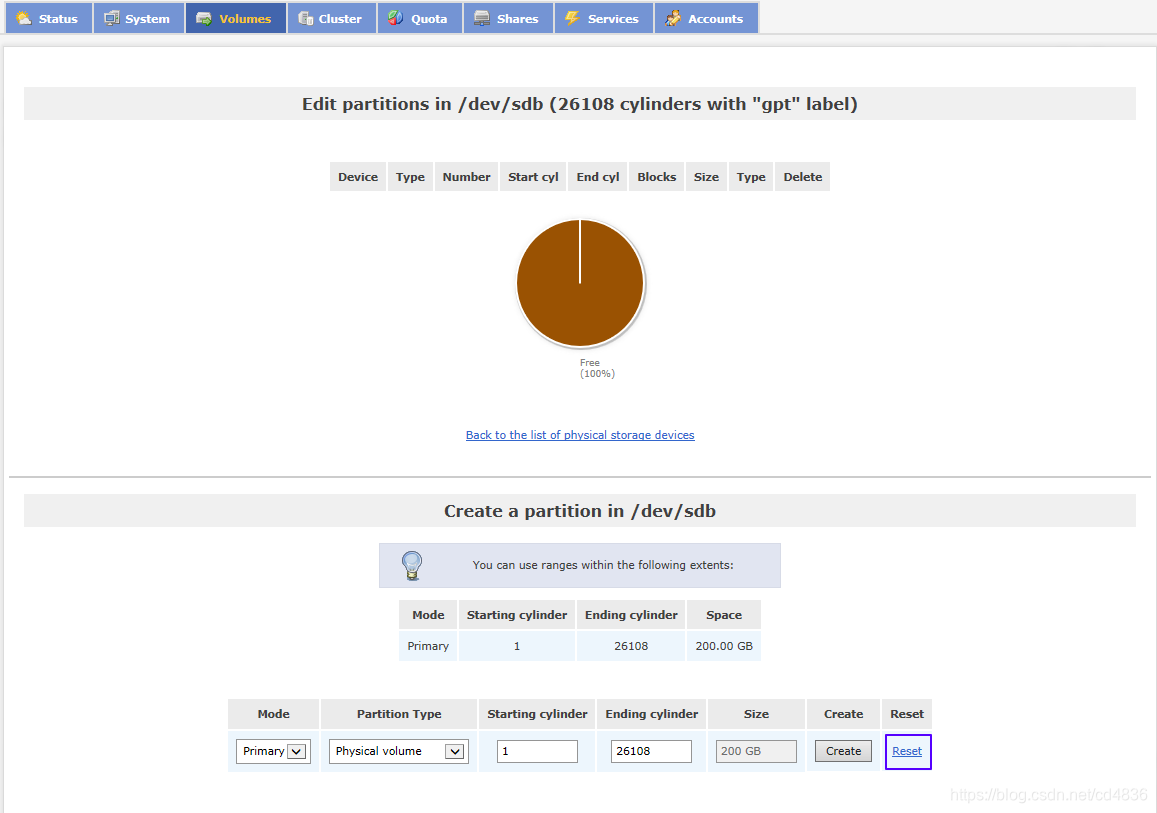Click the Edit partitions in /dev/sdb heading
Screen dimensions: 1157x813
point(580,104)
